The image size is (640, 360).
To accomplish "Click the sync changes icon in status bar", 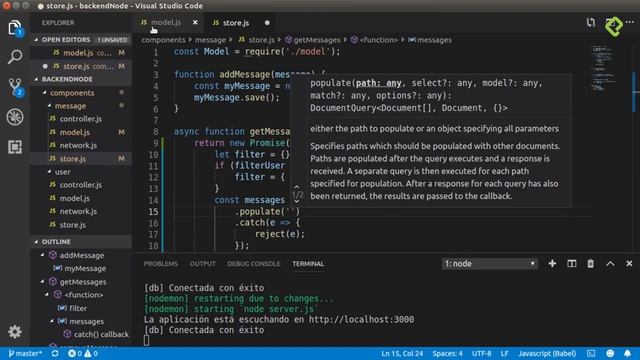I will point(55,353).
